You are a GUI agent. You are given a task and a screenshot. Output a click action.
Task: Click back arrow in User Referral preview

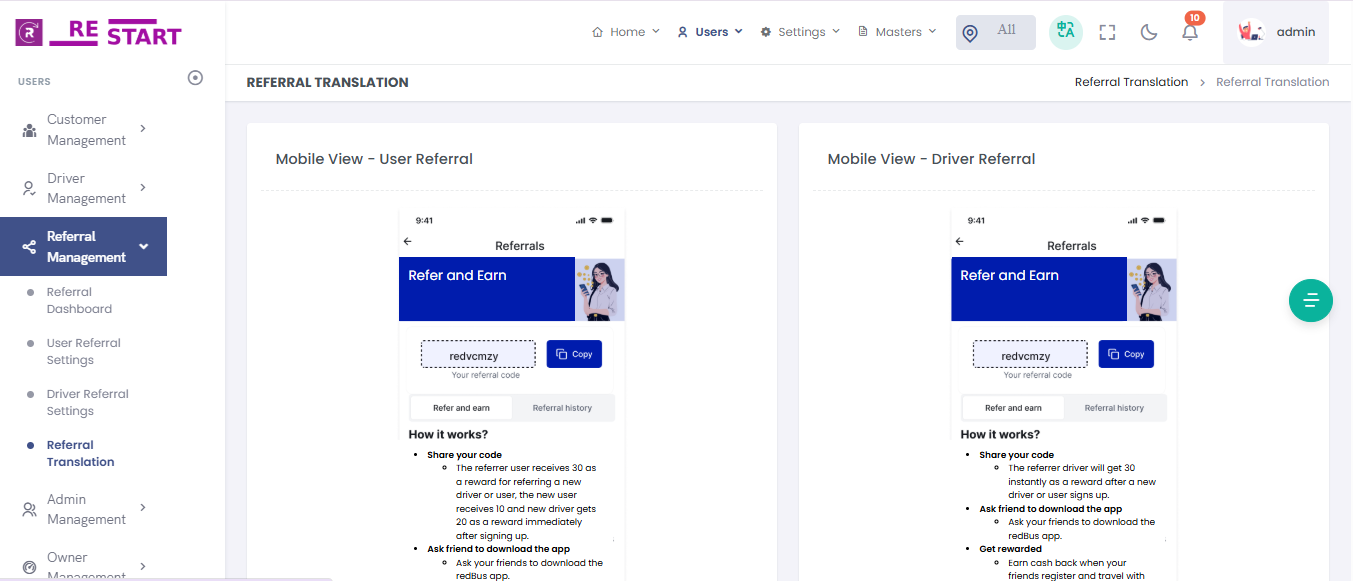click(408, 242)
